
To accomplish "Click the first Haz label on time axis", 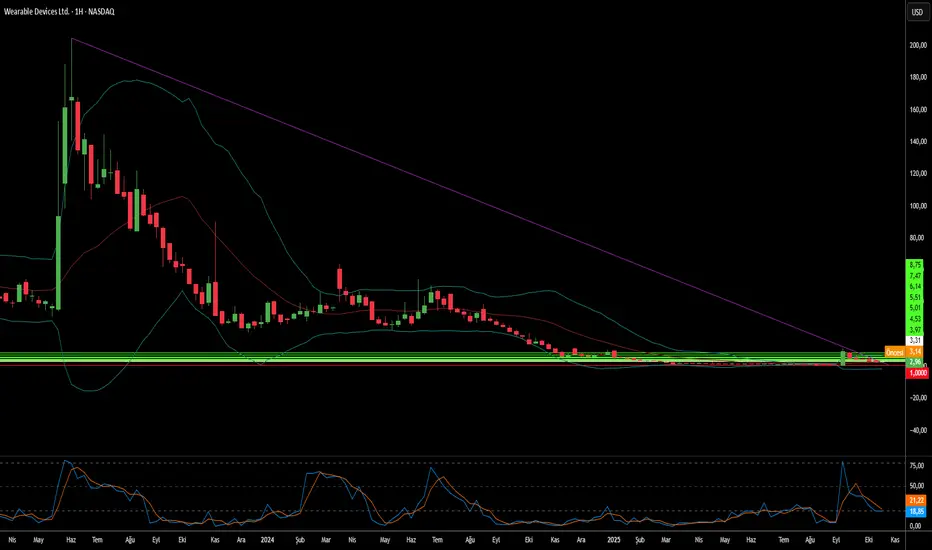I will (x=71, y=540).
